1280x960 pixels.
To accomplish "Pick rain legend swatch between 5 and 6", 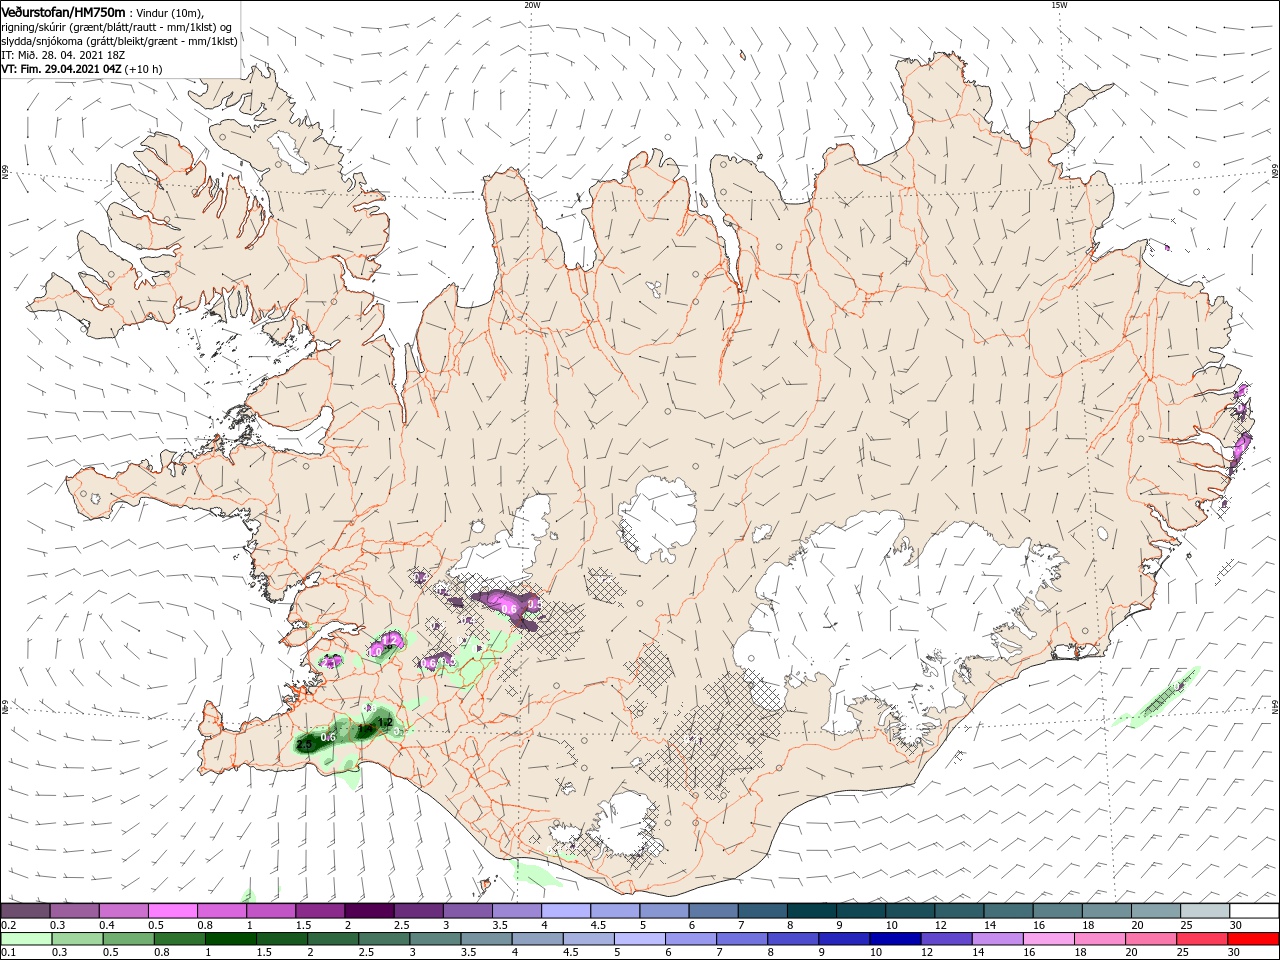I will coord(640,939).
